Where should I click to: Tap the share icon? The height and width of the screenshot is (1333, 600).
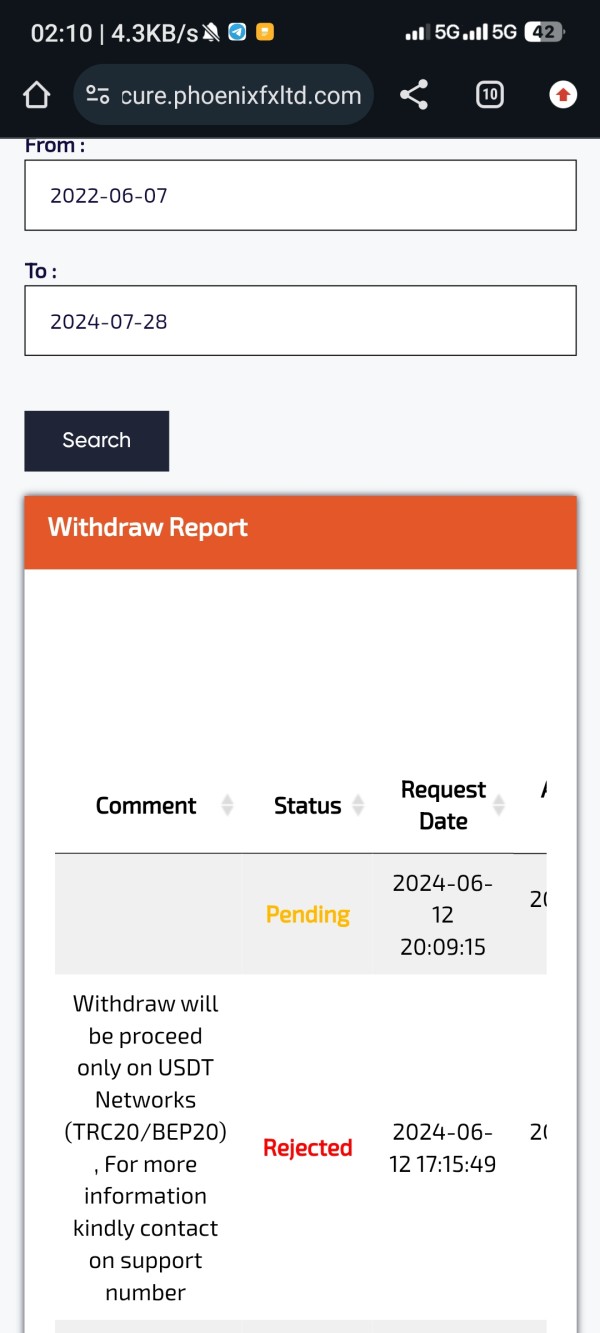[x=414, y=95]
